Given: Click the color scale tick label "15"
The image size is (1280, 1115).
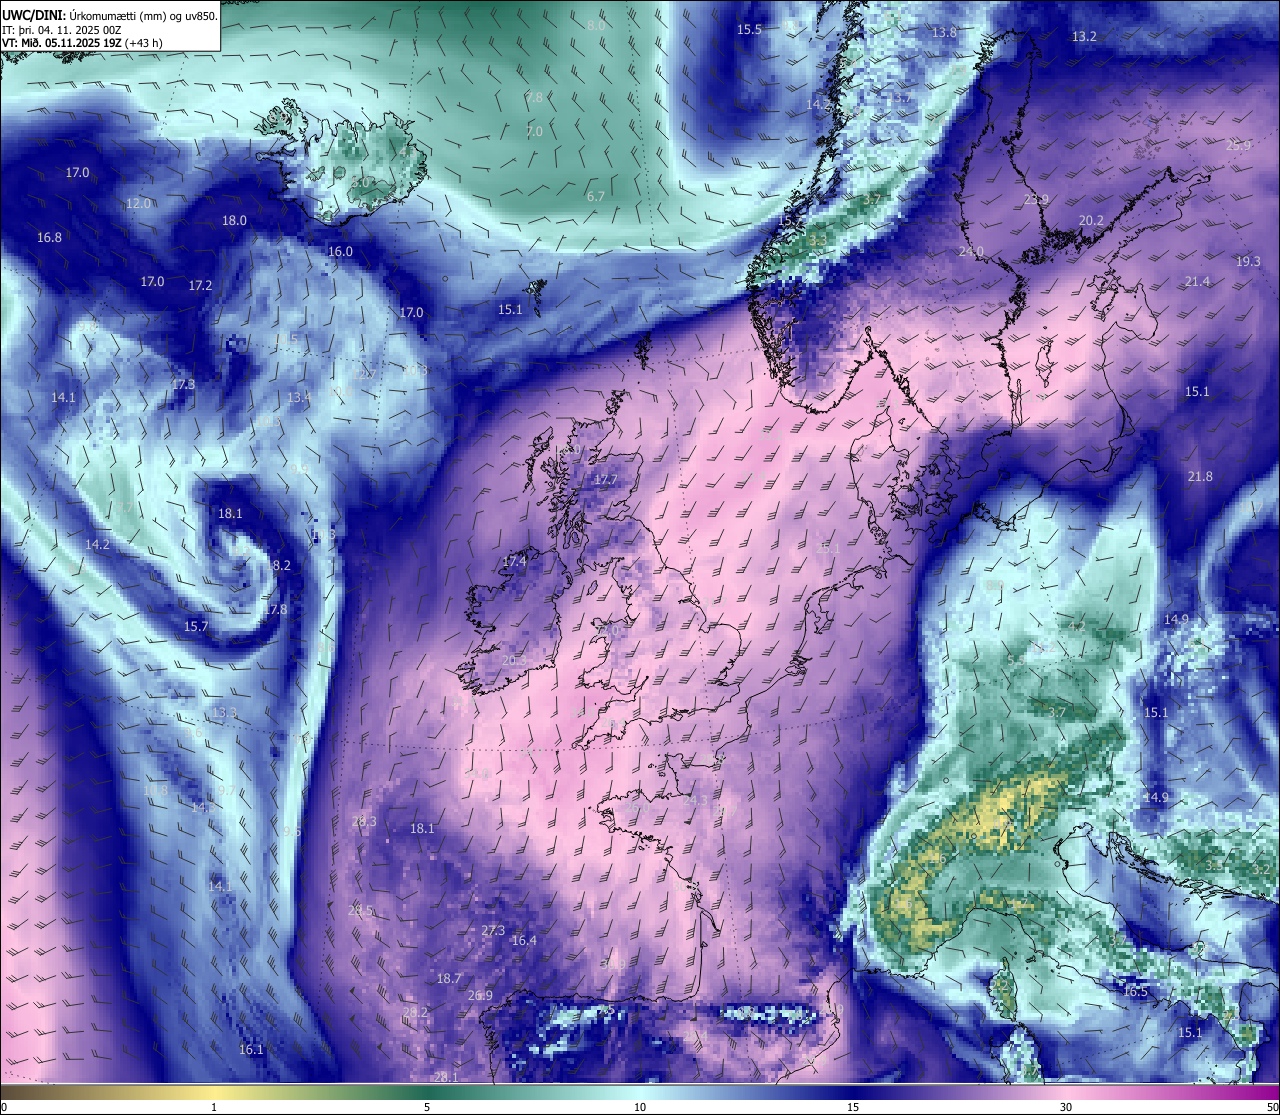Looking at the screenshot, I should pos(853,1107).
